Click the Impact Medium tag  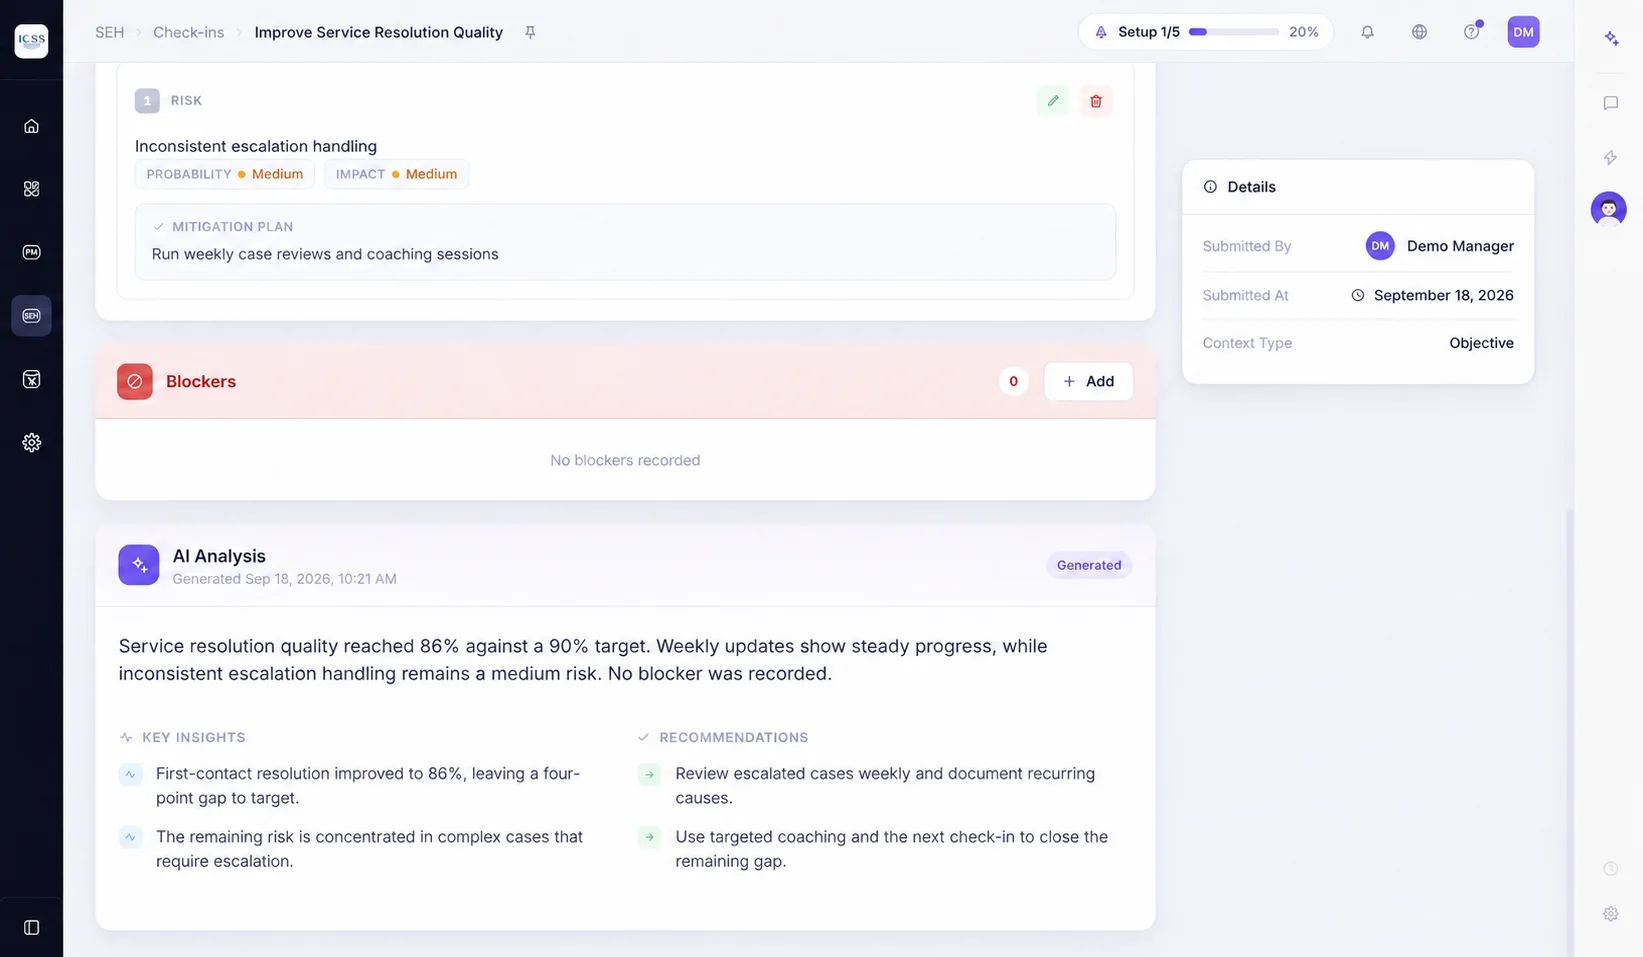396,174
